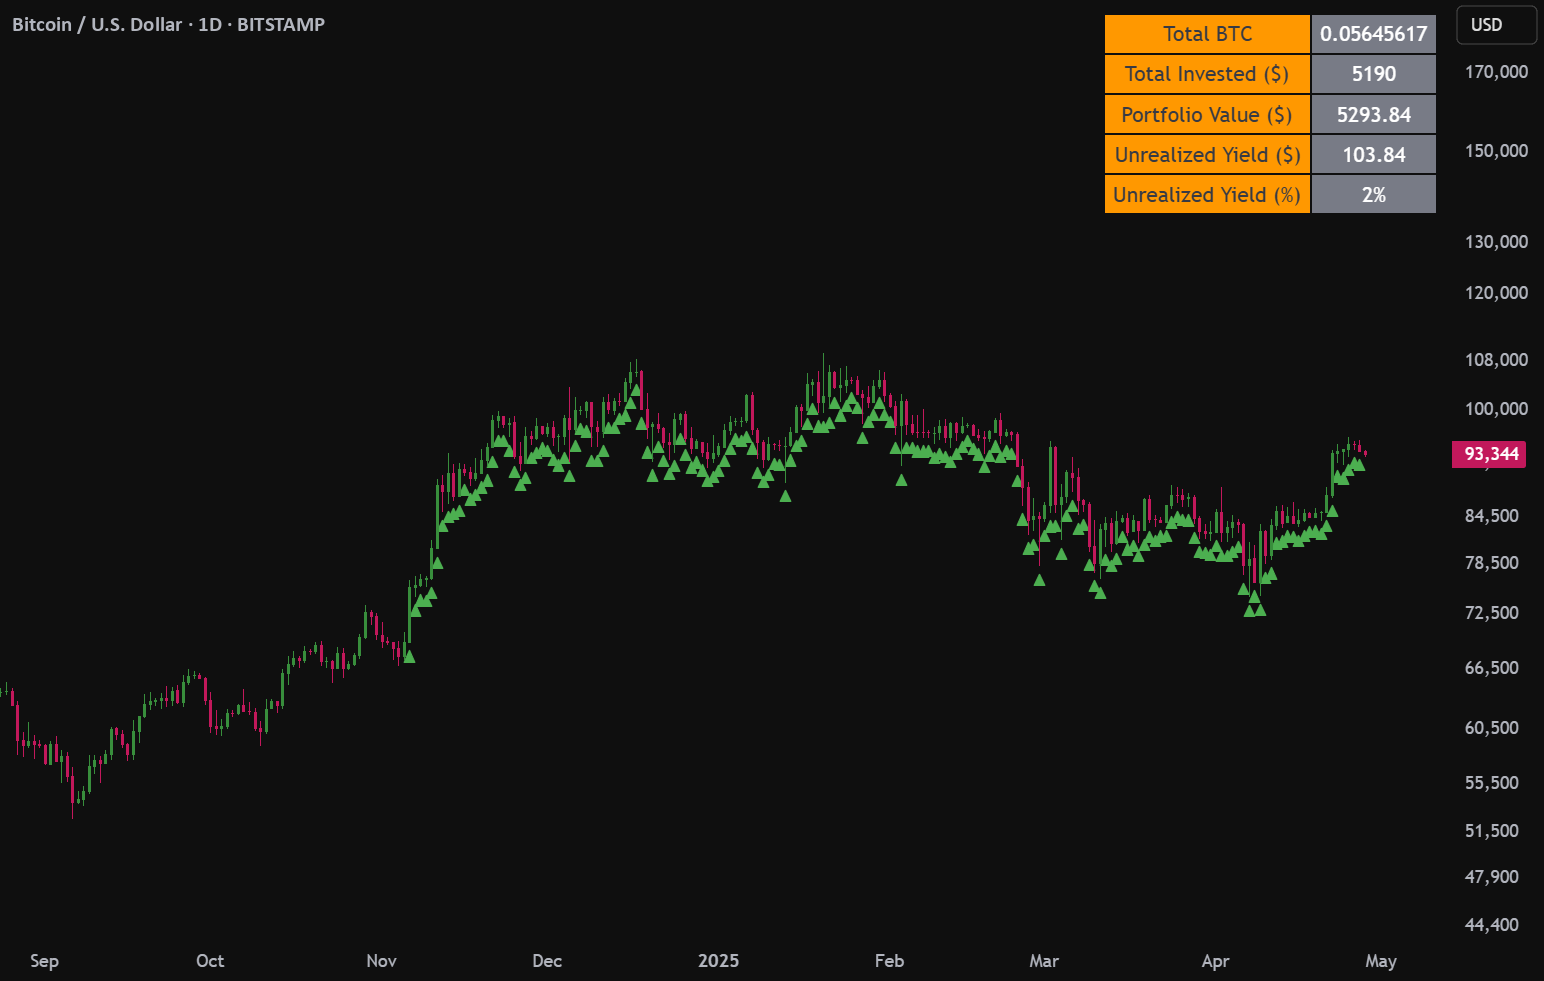
Task: Select the Unrealized Yield ($) row
Action: (1207, 154)
